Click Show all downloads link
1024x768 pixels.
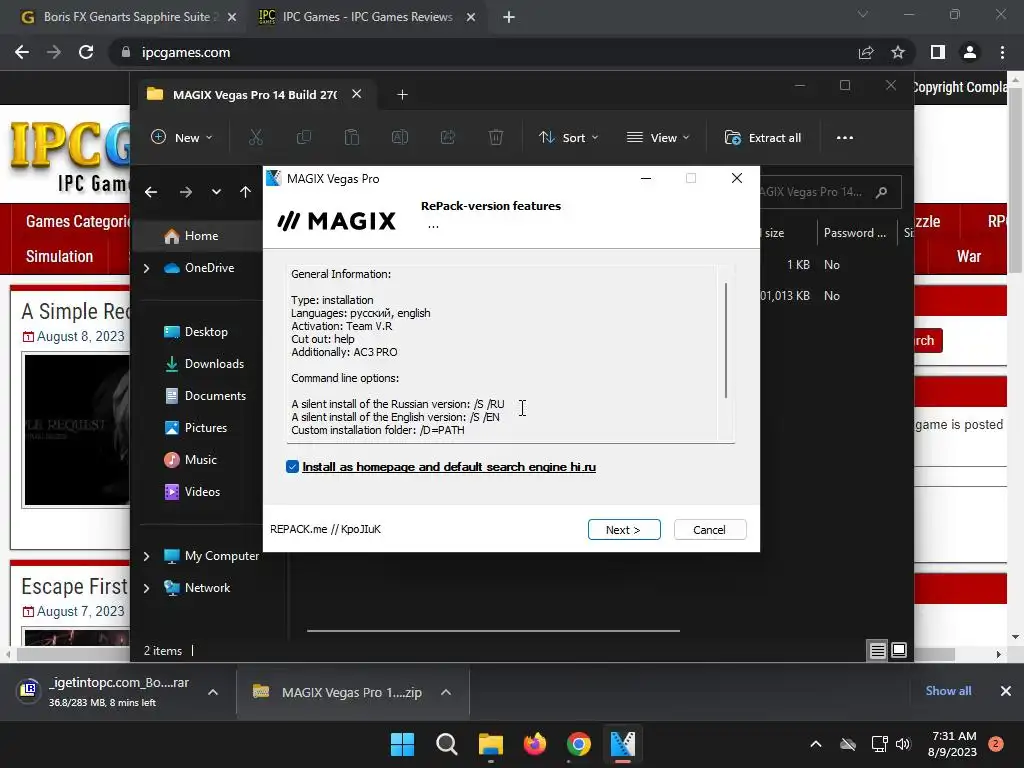948,691
